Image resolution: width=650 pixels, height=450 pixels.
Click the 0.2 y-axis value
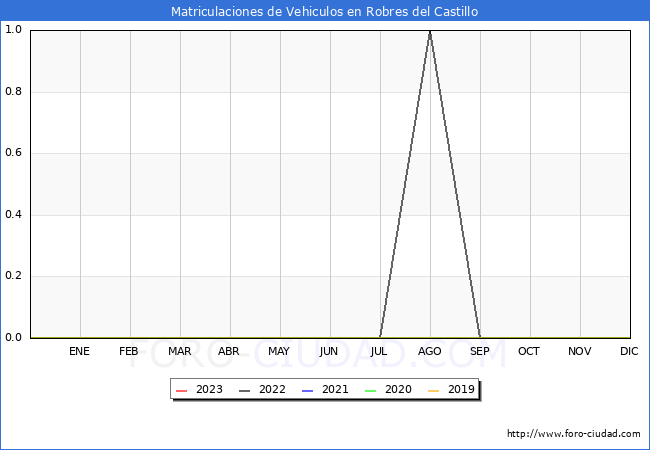pos(13,276)
